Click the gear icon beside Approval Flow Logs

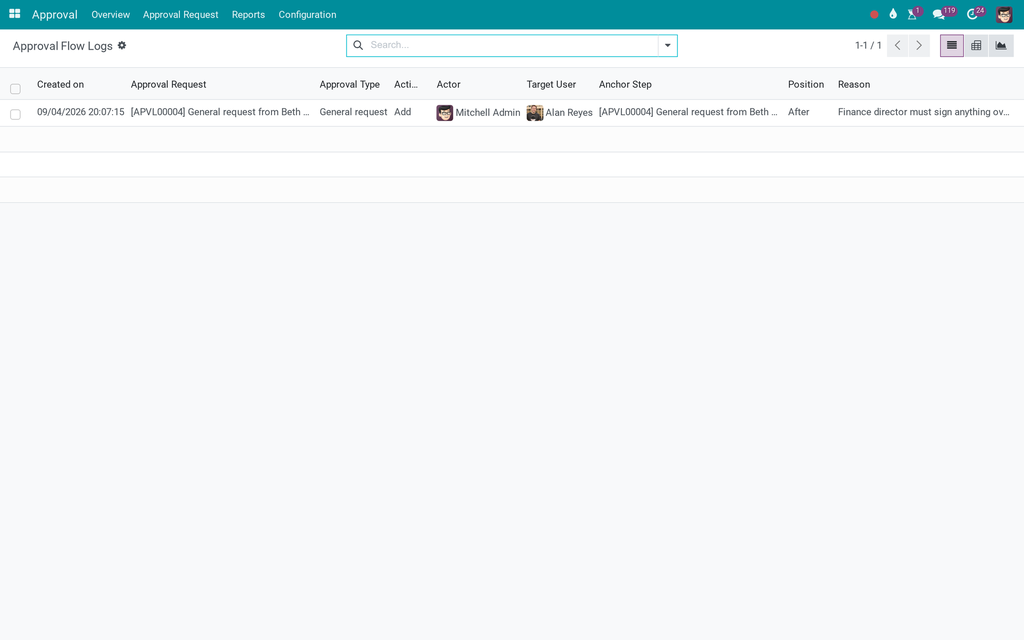click(x=121, y=46)
